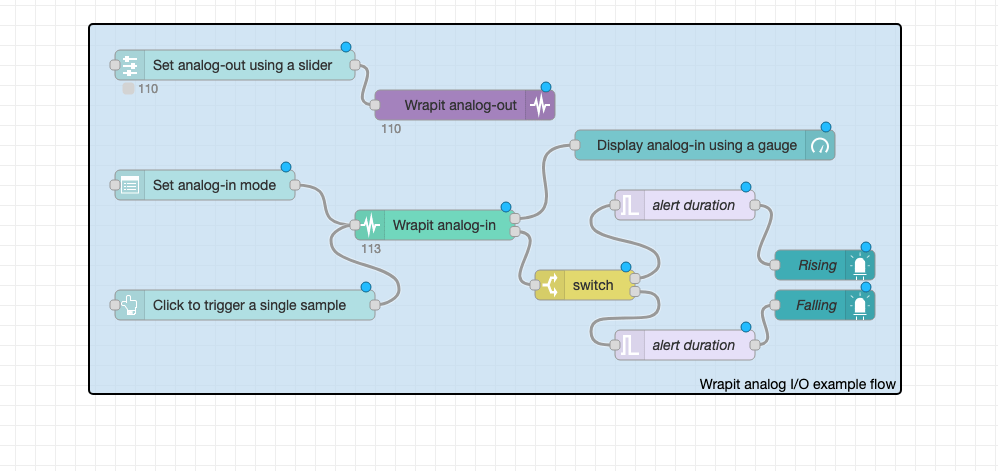998x471 pixels.
Task: Select the switch node label
Action: click(593, 285)
